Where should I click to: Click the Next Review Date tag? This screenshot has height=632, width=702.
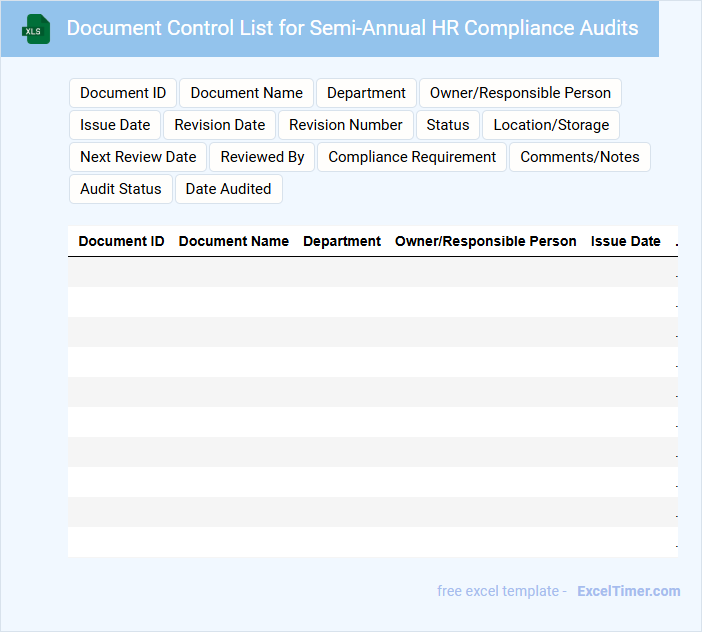[138, 157]
